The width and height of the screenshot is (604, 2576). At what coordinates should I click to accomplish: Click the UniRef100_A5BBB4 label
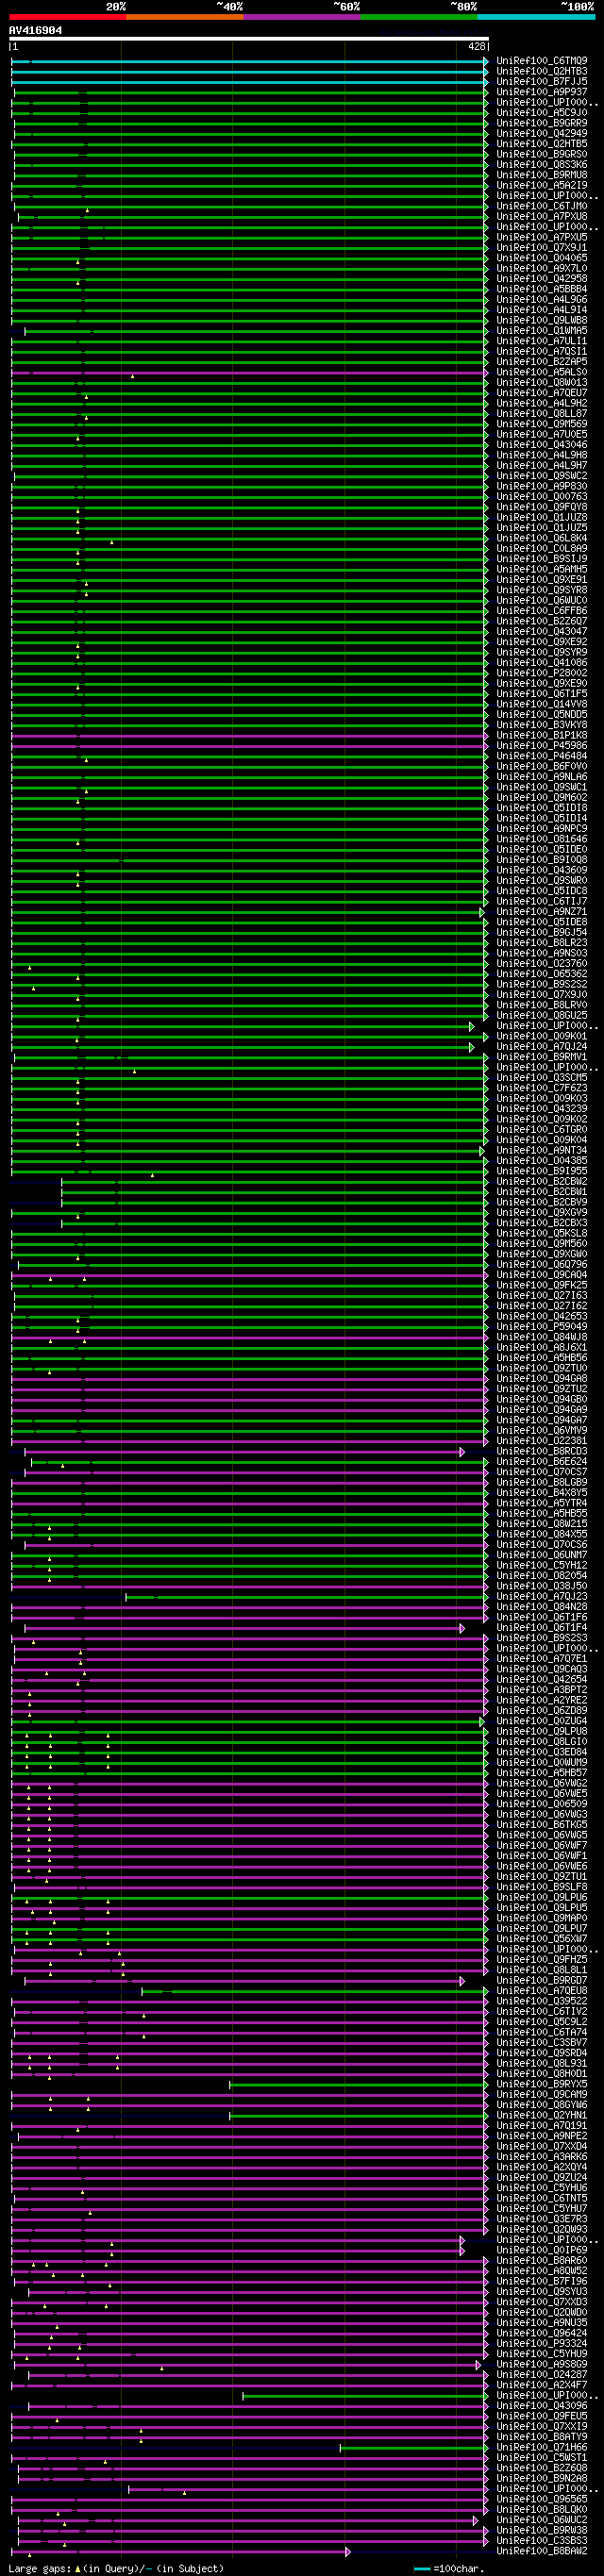point(541,289)
